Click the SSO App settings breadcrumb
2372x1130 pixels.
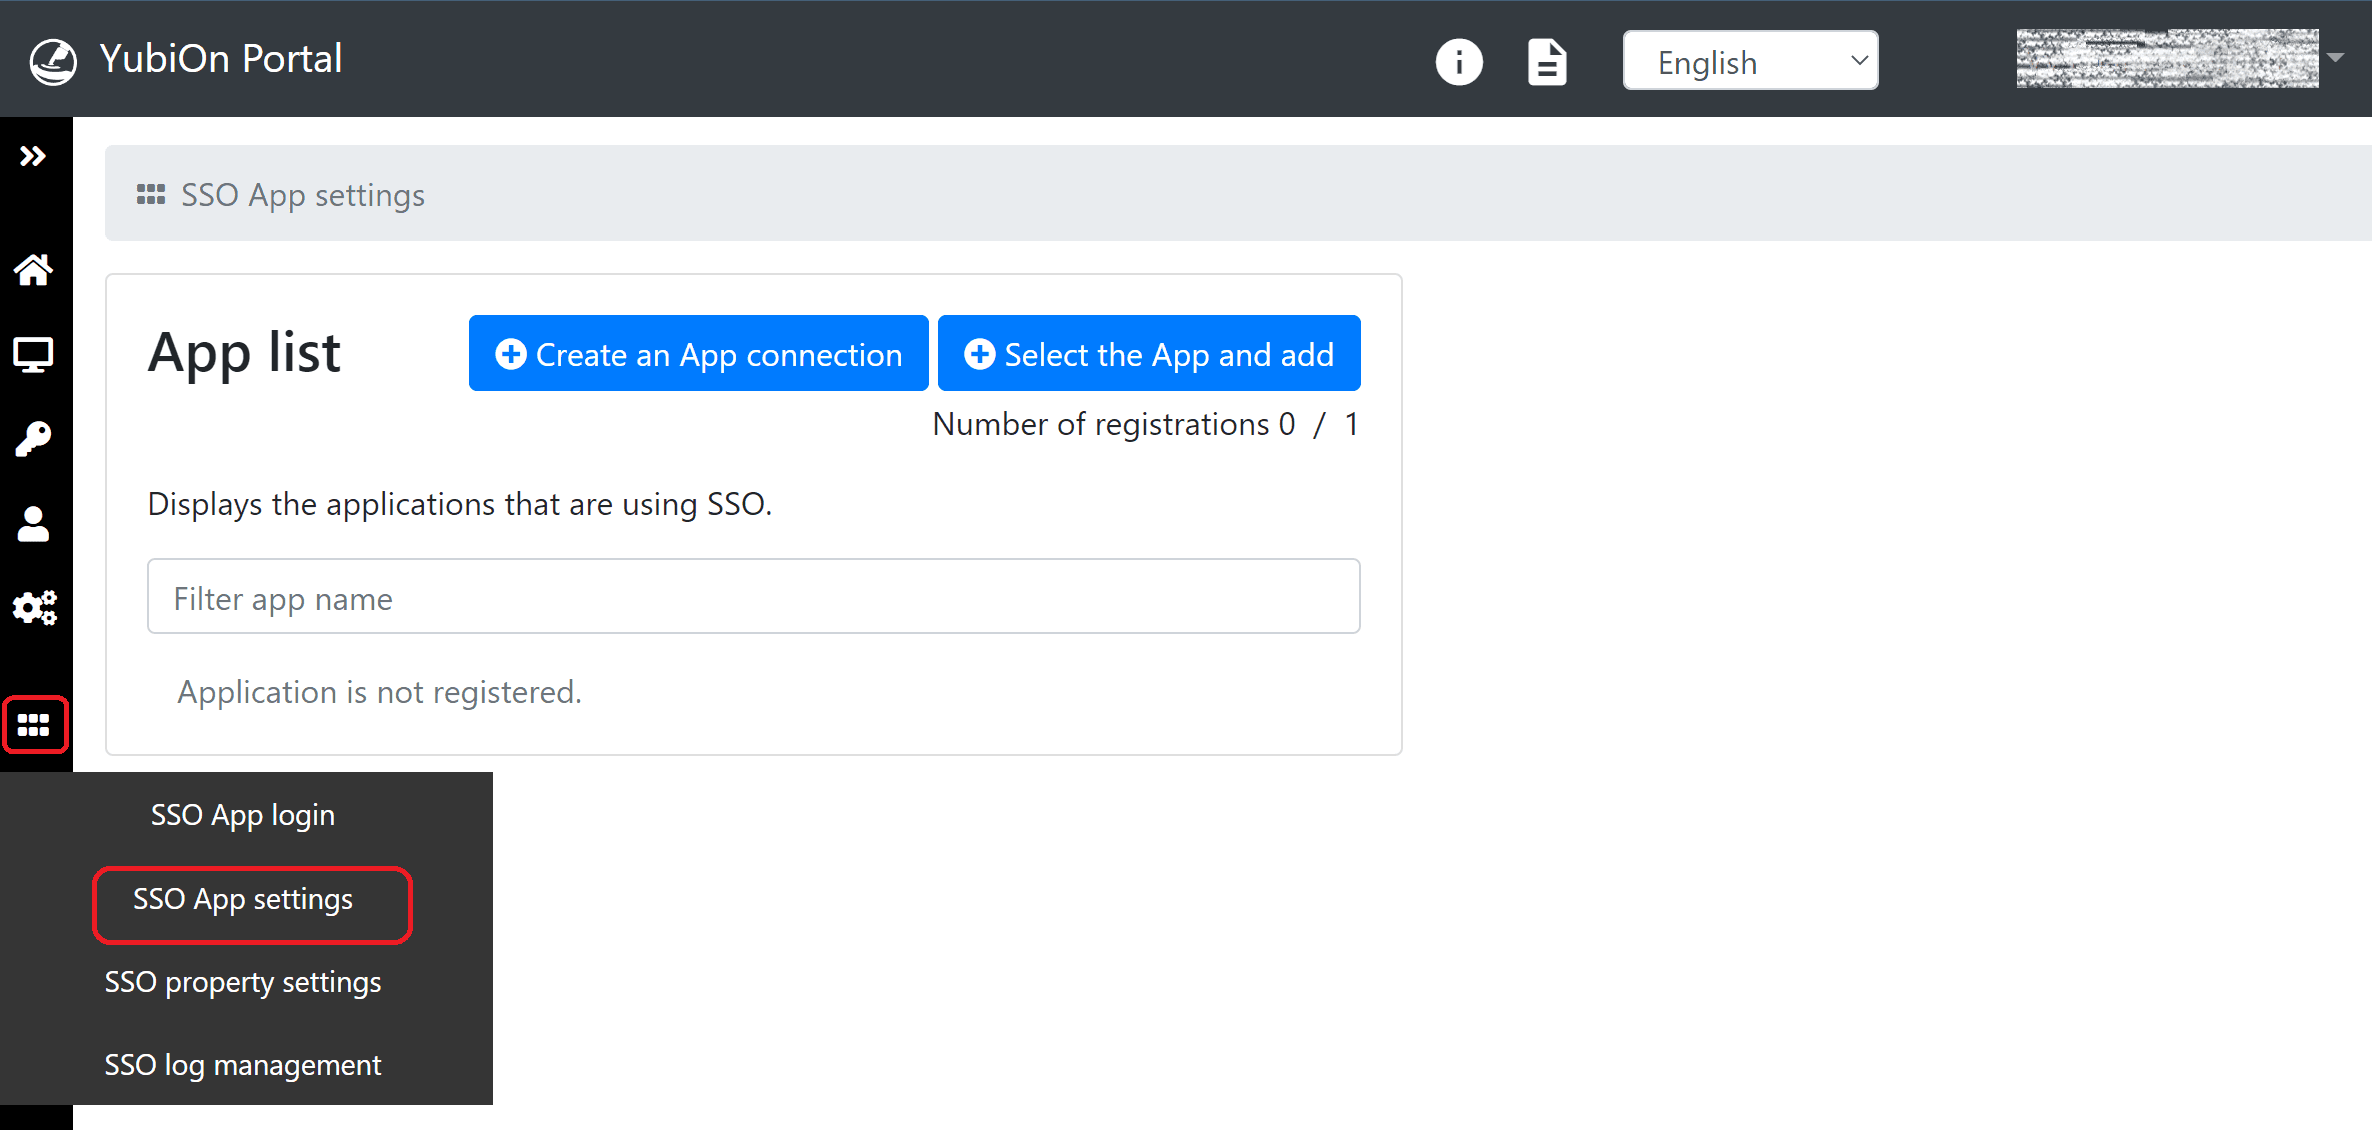click(302, 195)
